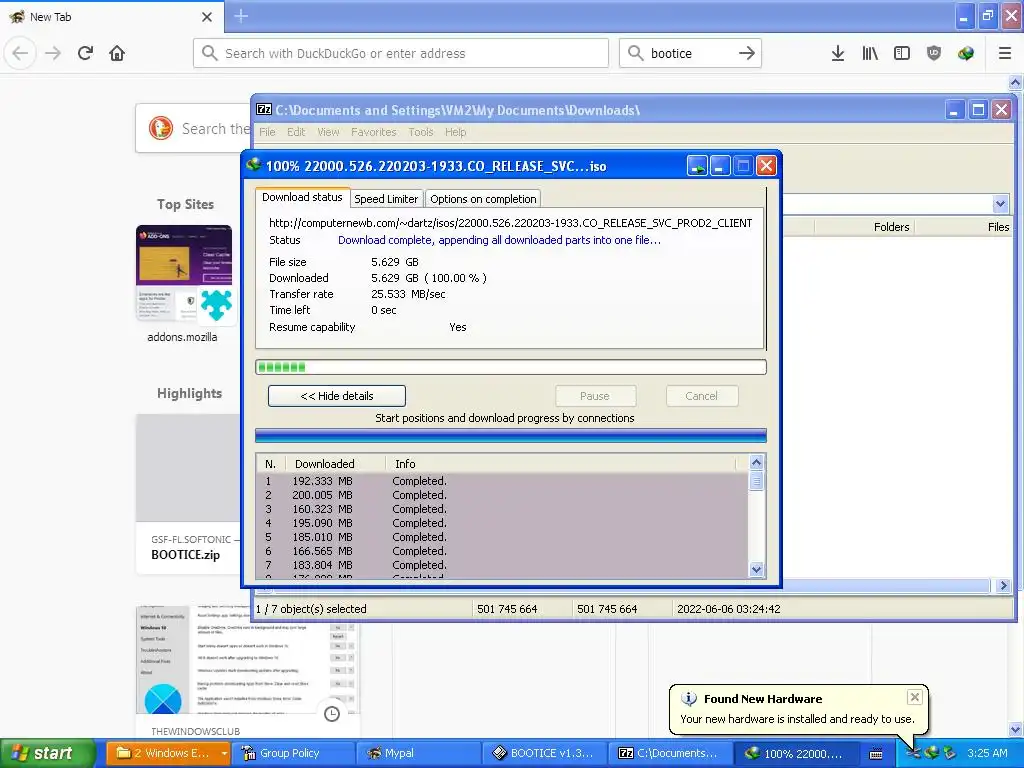Click 7-Zip horizontal scrollbar right arrow
Image resolution: width=1024 pixels, height=768 pixels.
tap(1004, 586)
